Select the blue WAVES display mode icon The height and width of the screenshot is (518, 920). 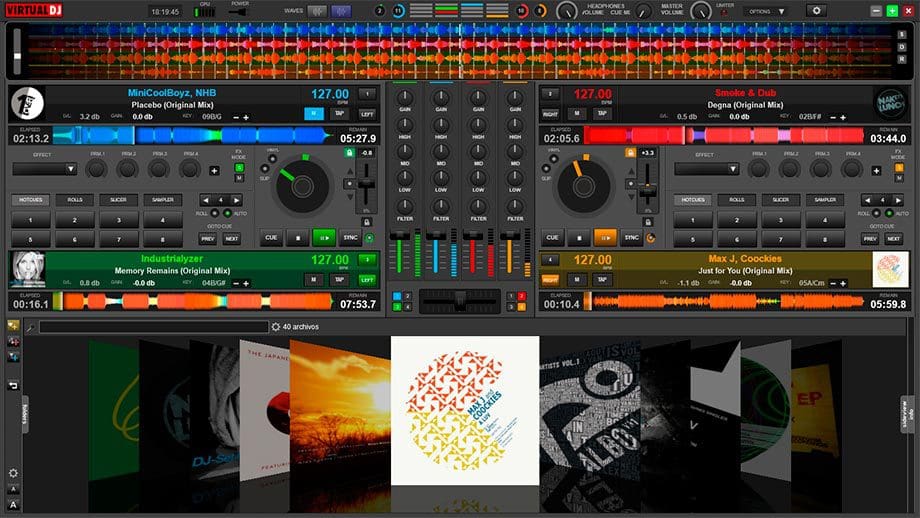[x=341, y=11]
